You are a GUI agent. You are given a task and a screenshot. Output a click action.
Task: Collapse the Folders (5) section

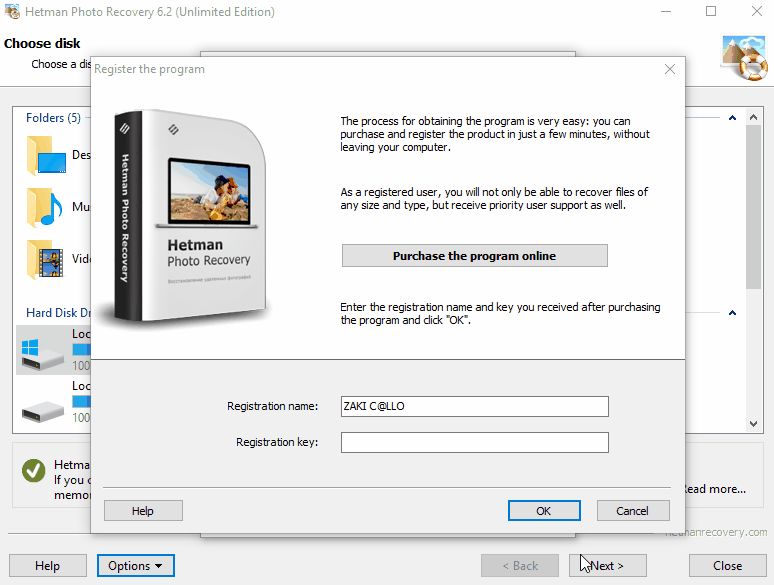click(x=733, y=117)
